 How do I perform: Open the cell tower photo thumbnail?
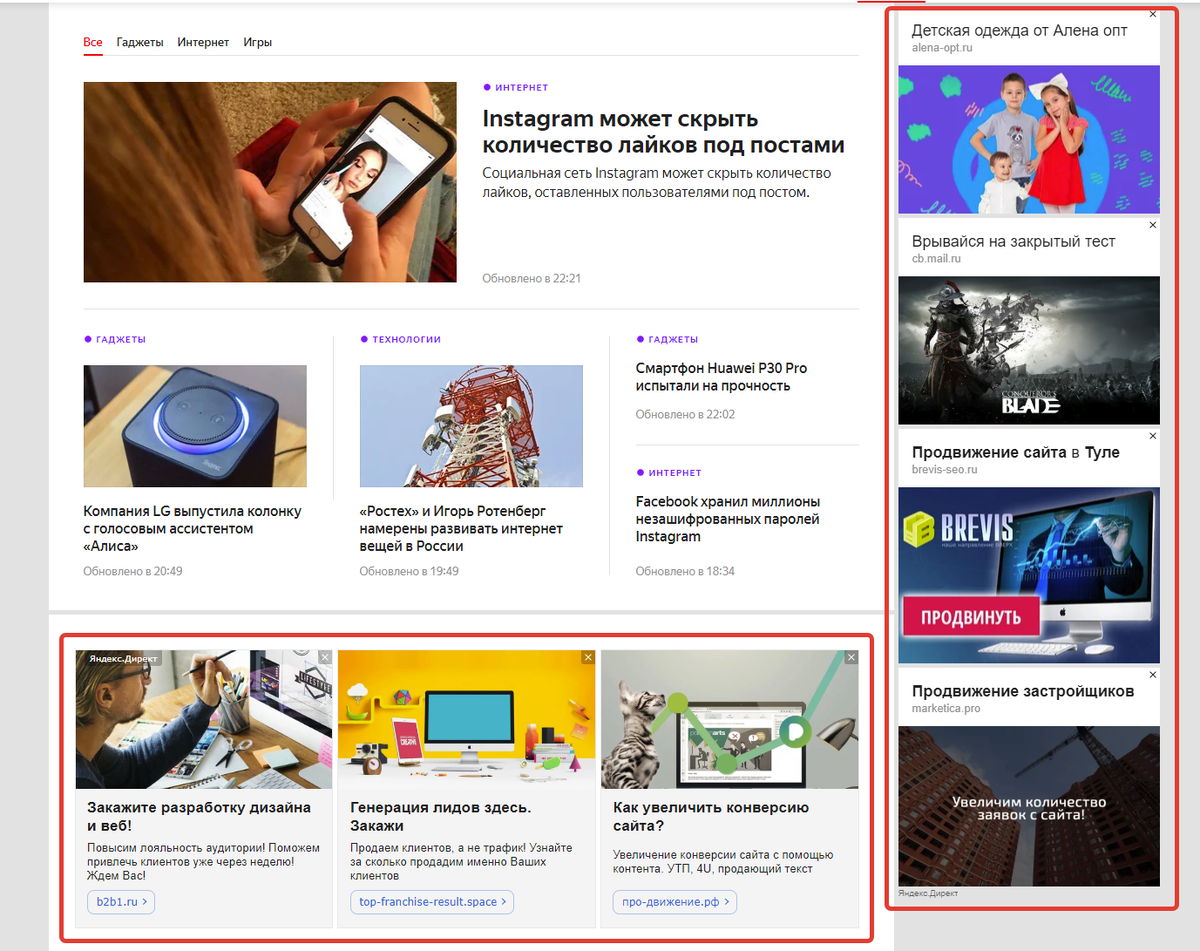click(471, 426)
